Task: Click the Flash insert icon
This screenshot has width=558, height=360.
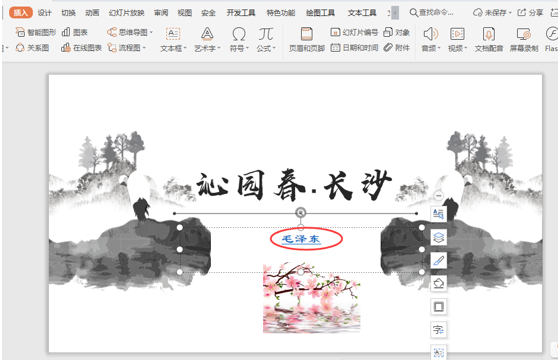Action: coord(552,34)
